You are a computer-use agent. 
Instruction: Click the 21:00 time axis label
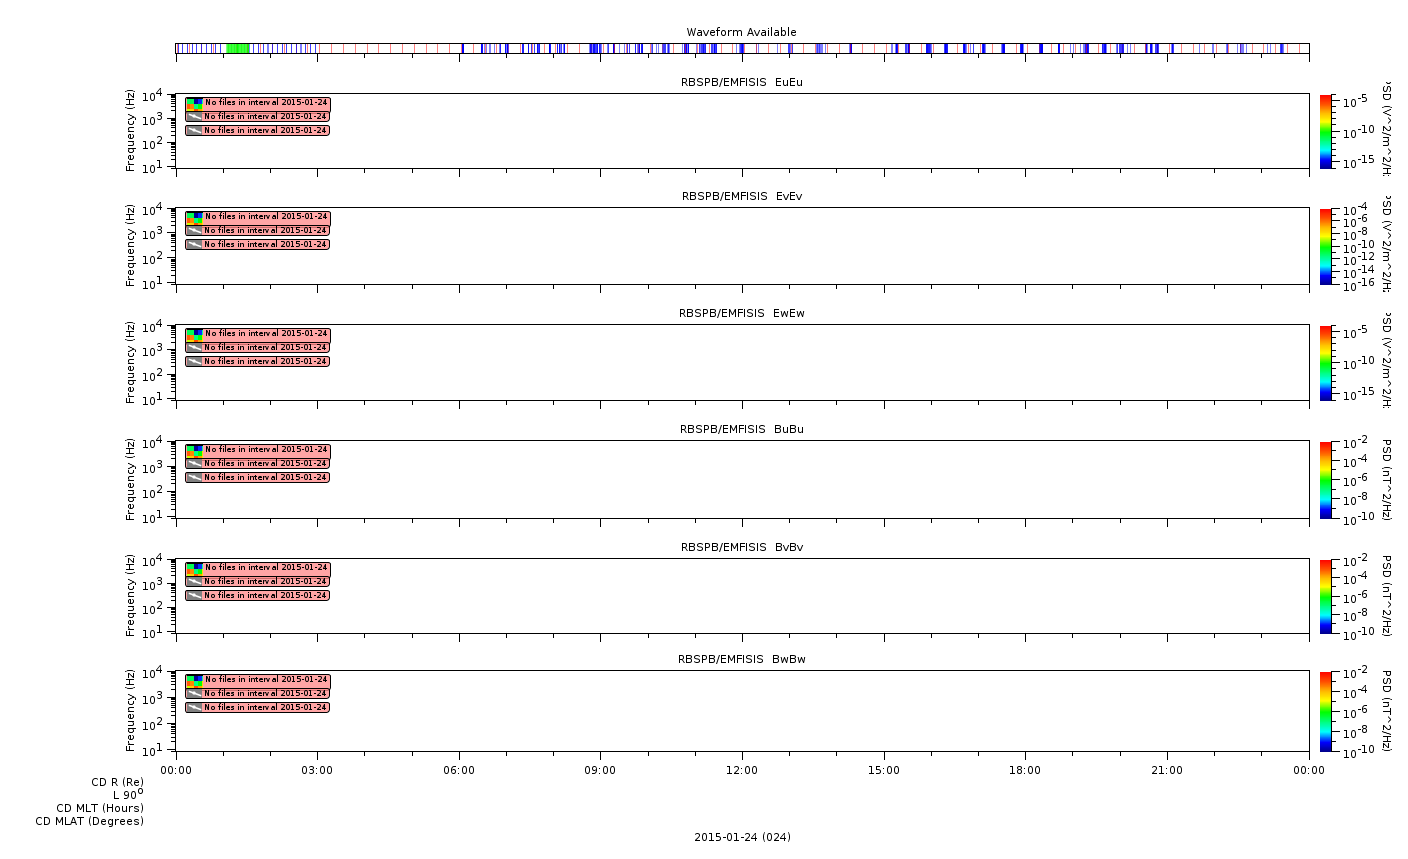1167,770
